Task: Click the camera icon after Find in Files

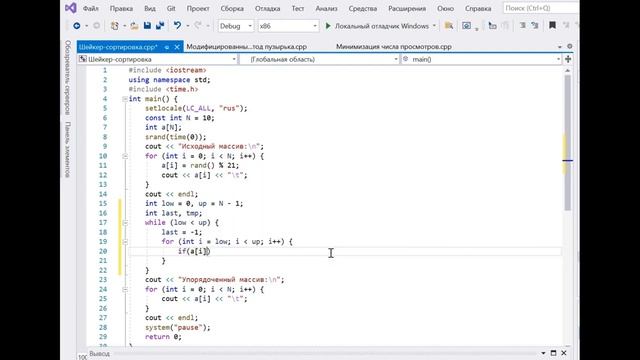Action: coord(466,26)
